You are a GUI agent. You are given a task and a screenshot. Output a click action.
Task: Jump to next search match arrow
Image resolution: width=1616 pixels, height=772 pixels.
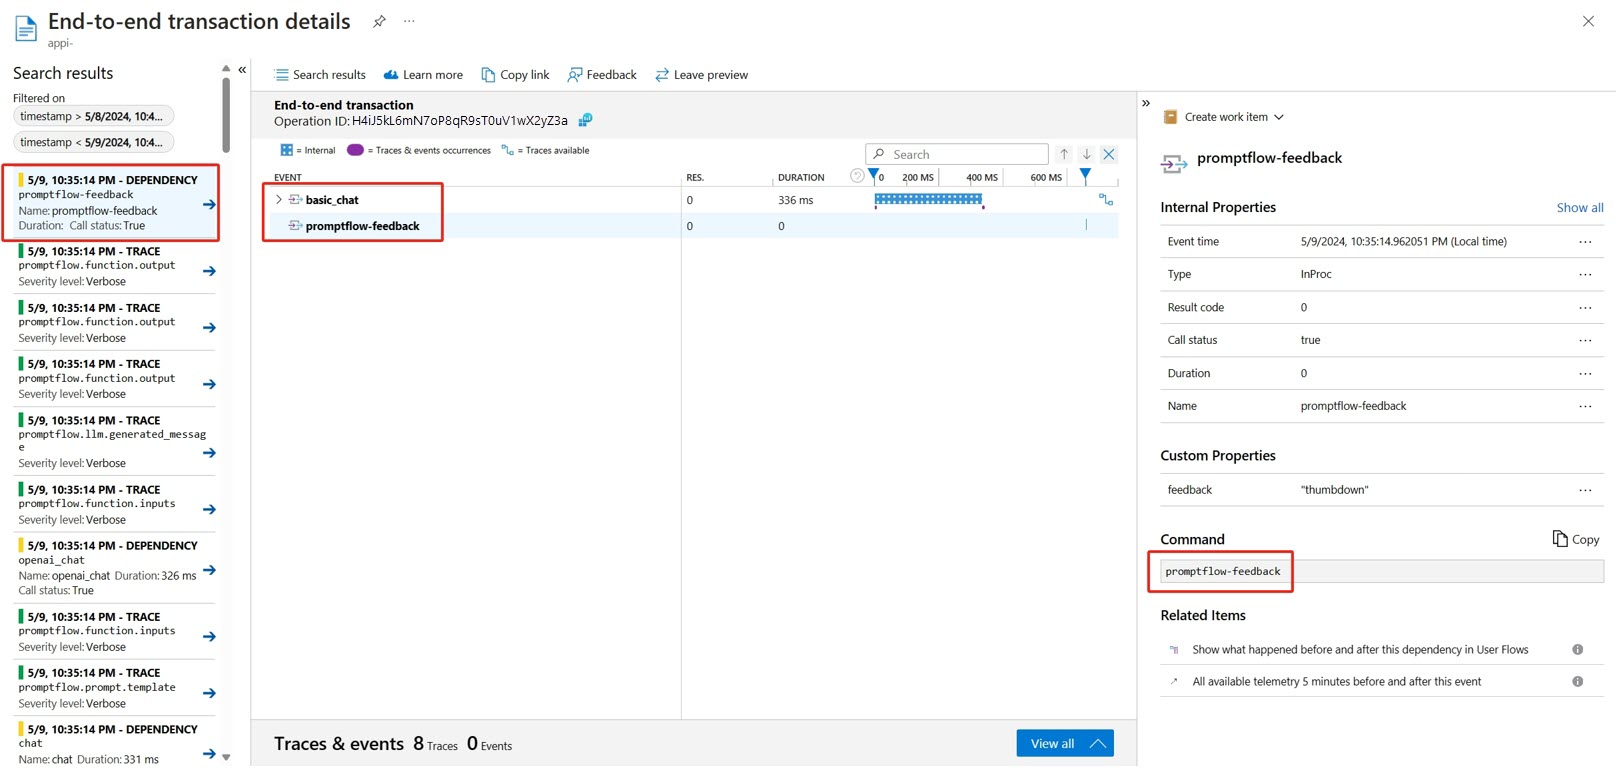pos(1086,154)
